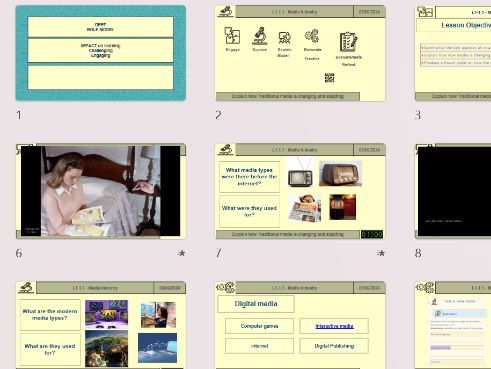Image resolution: width=491 pixels, height=369 pixels.
Task: Click 'What are the modern media types?' text
Action: coord(50,315)
